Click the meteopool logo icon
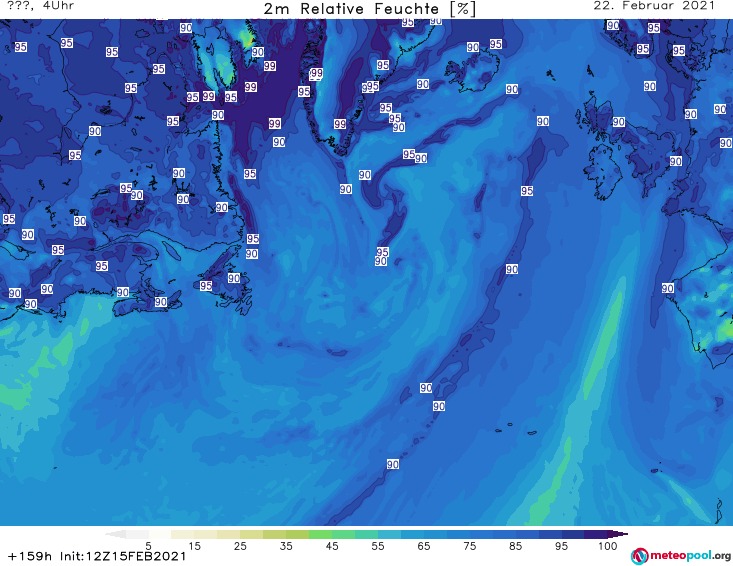This screenshot has width=733, height=566. 639,556
